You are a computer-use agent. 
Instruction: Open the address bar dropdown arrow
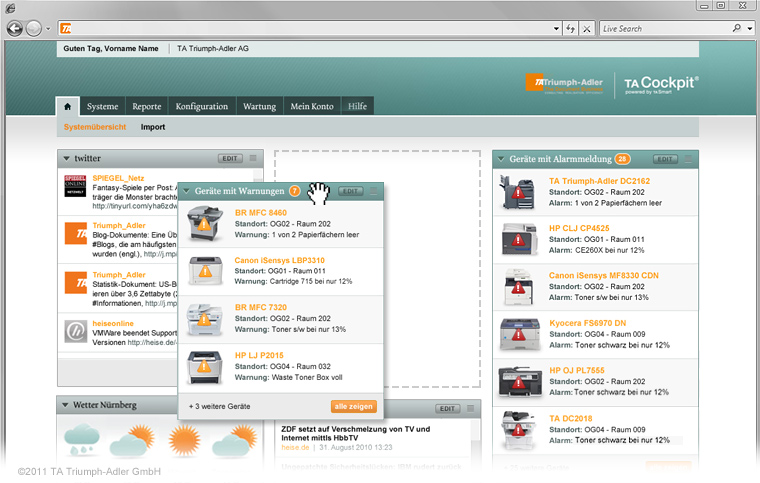point(556,29)
